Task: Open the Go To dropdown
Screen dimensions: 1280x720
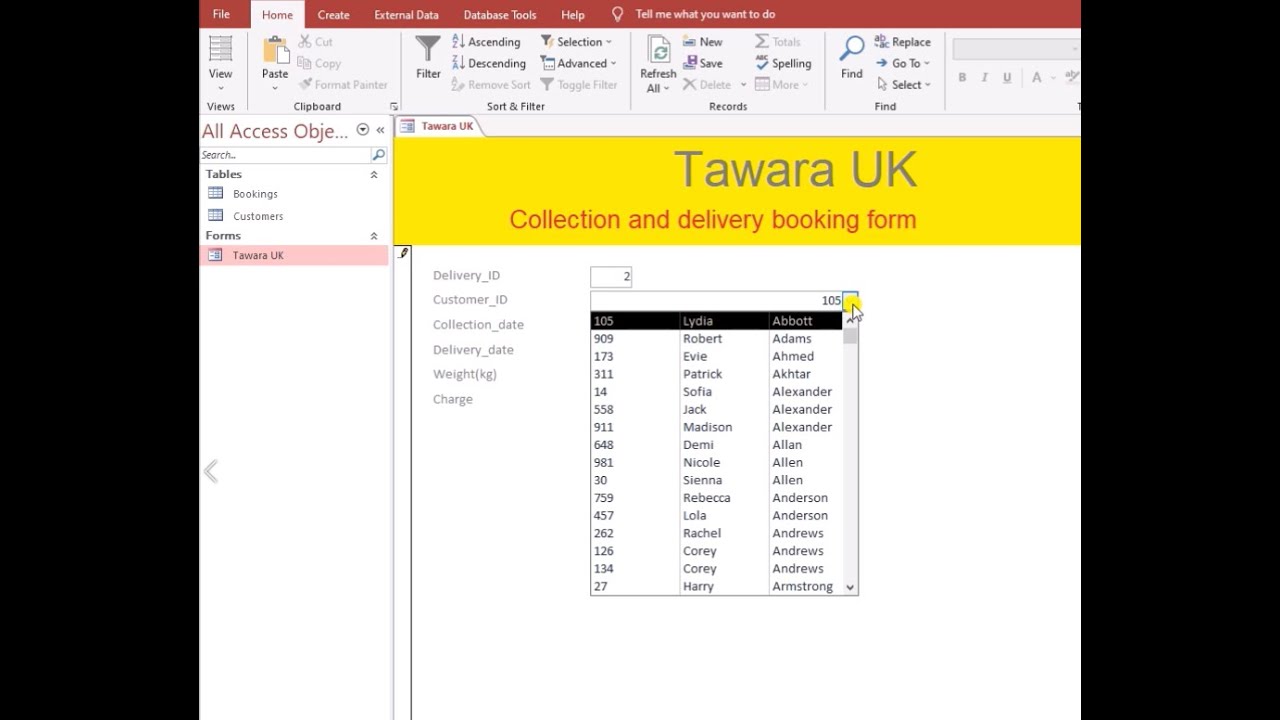Action: tap(902, 63)
